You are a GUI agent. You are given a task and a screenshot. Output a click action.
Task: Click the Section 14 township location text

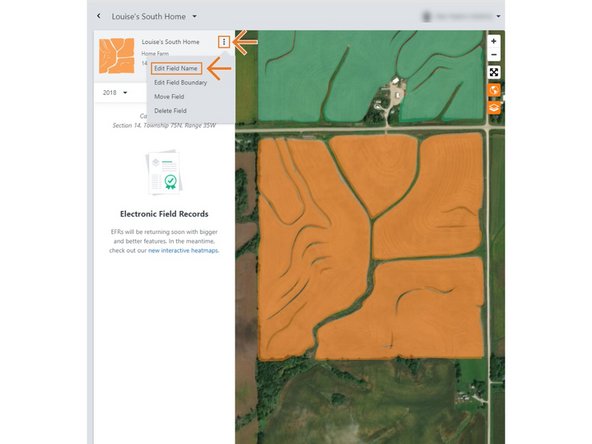(x=164, y=125)
